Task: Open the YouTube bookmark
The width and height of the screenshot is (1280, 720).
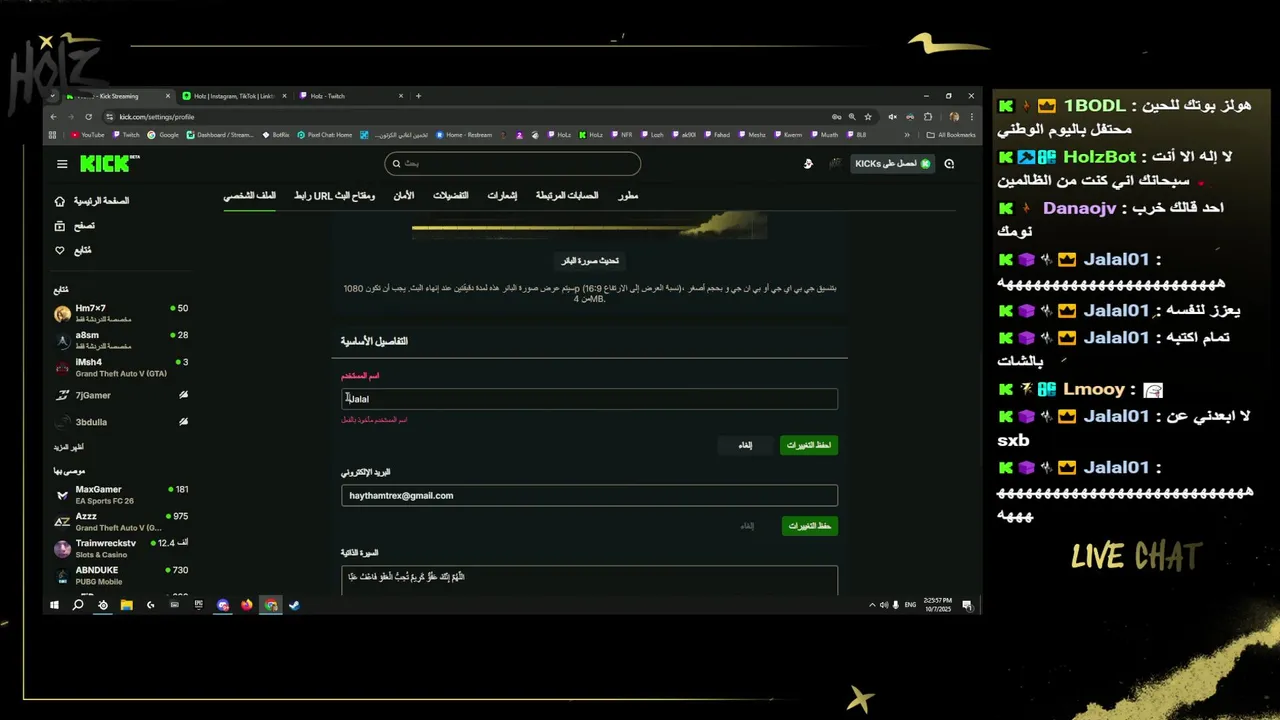Action: [x=87, y=135]
